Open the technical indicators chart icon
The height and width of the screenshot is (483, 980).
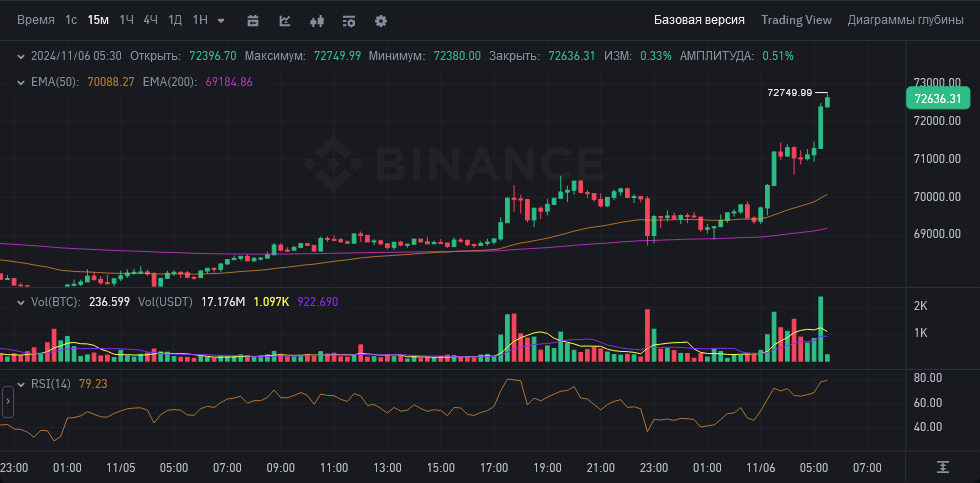point(285,21)
